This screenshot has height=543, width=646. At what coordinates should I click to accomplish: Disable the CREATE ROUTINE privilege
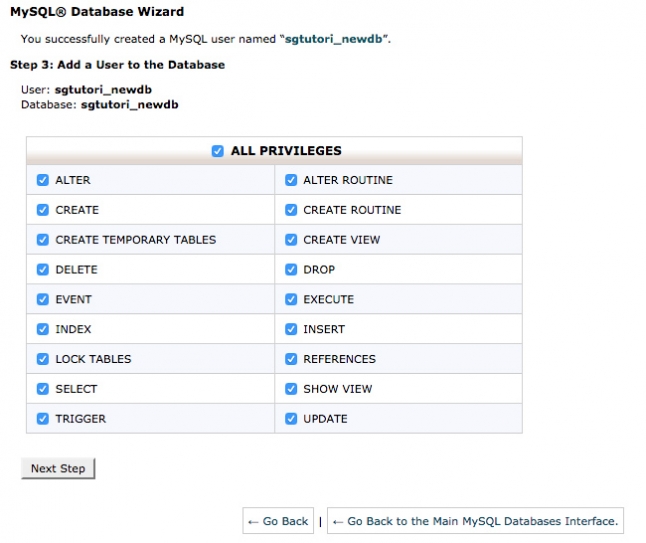[291, 210]
